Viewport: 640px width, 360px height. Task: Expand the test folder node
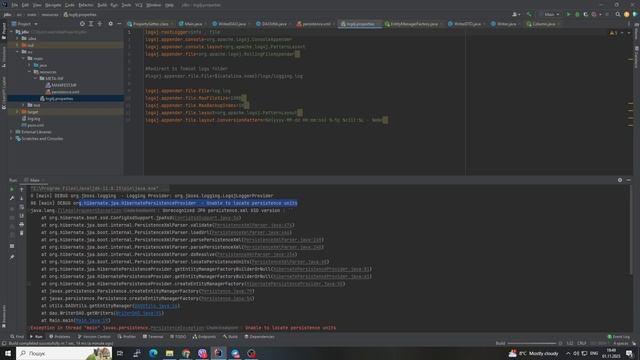[23, 105]
